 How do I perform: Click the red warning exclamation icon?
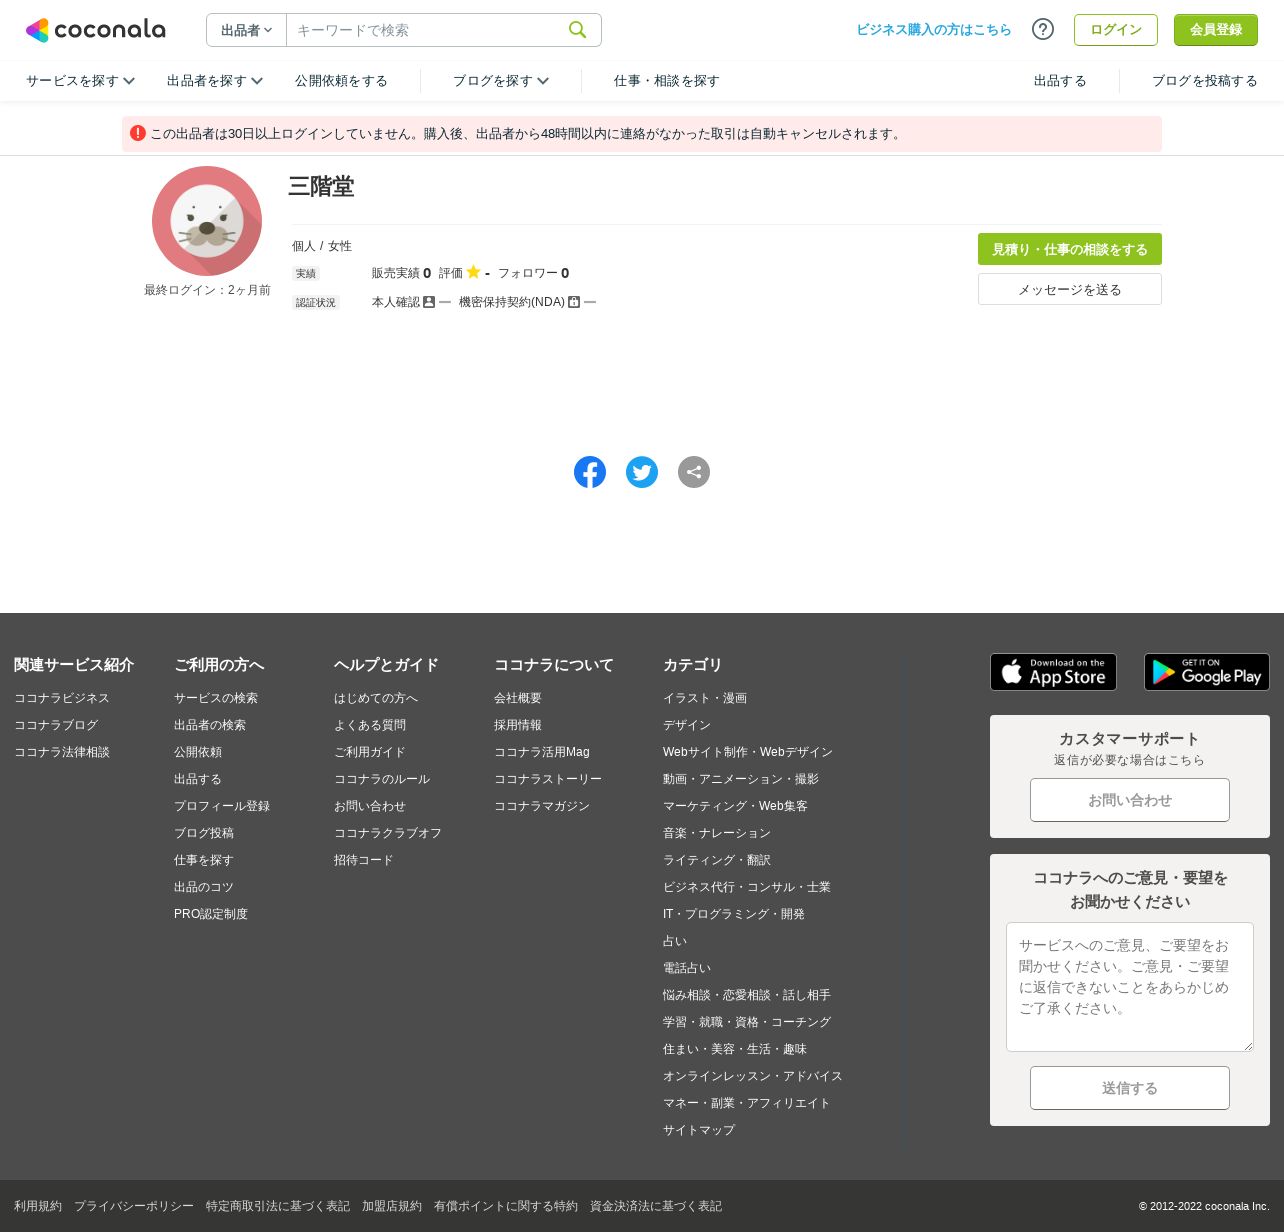138,133
